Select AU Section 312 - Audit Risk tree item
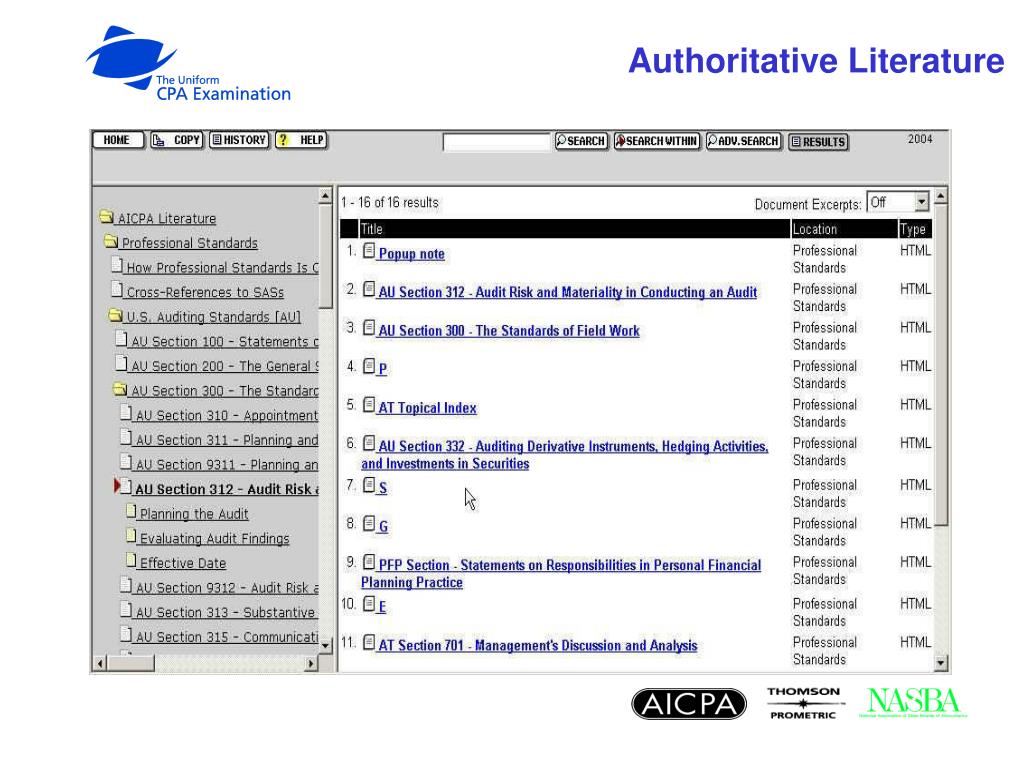The height and width of the screenshot is (768, 1024). [227, 490]
